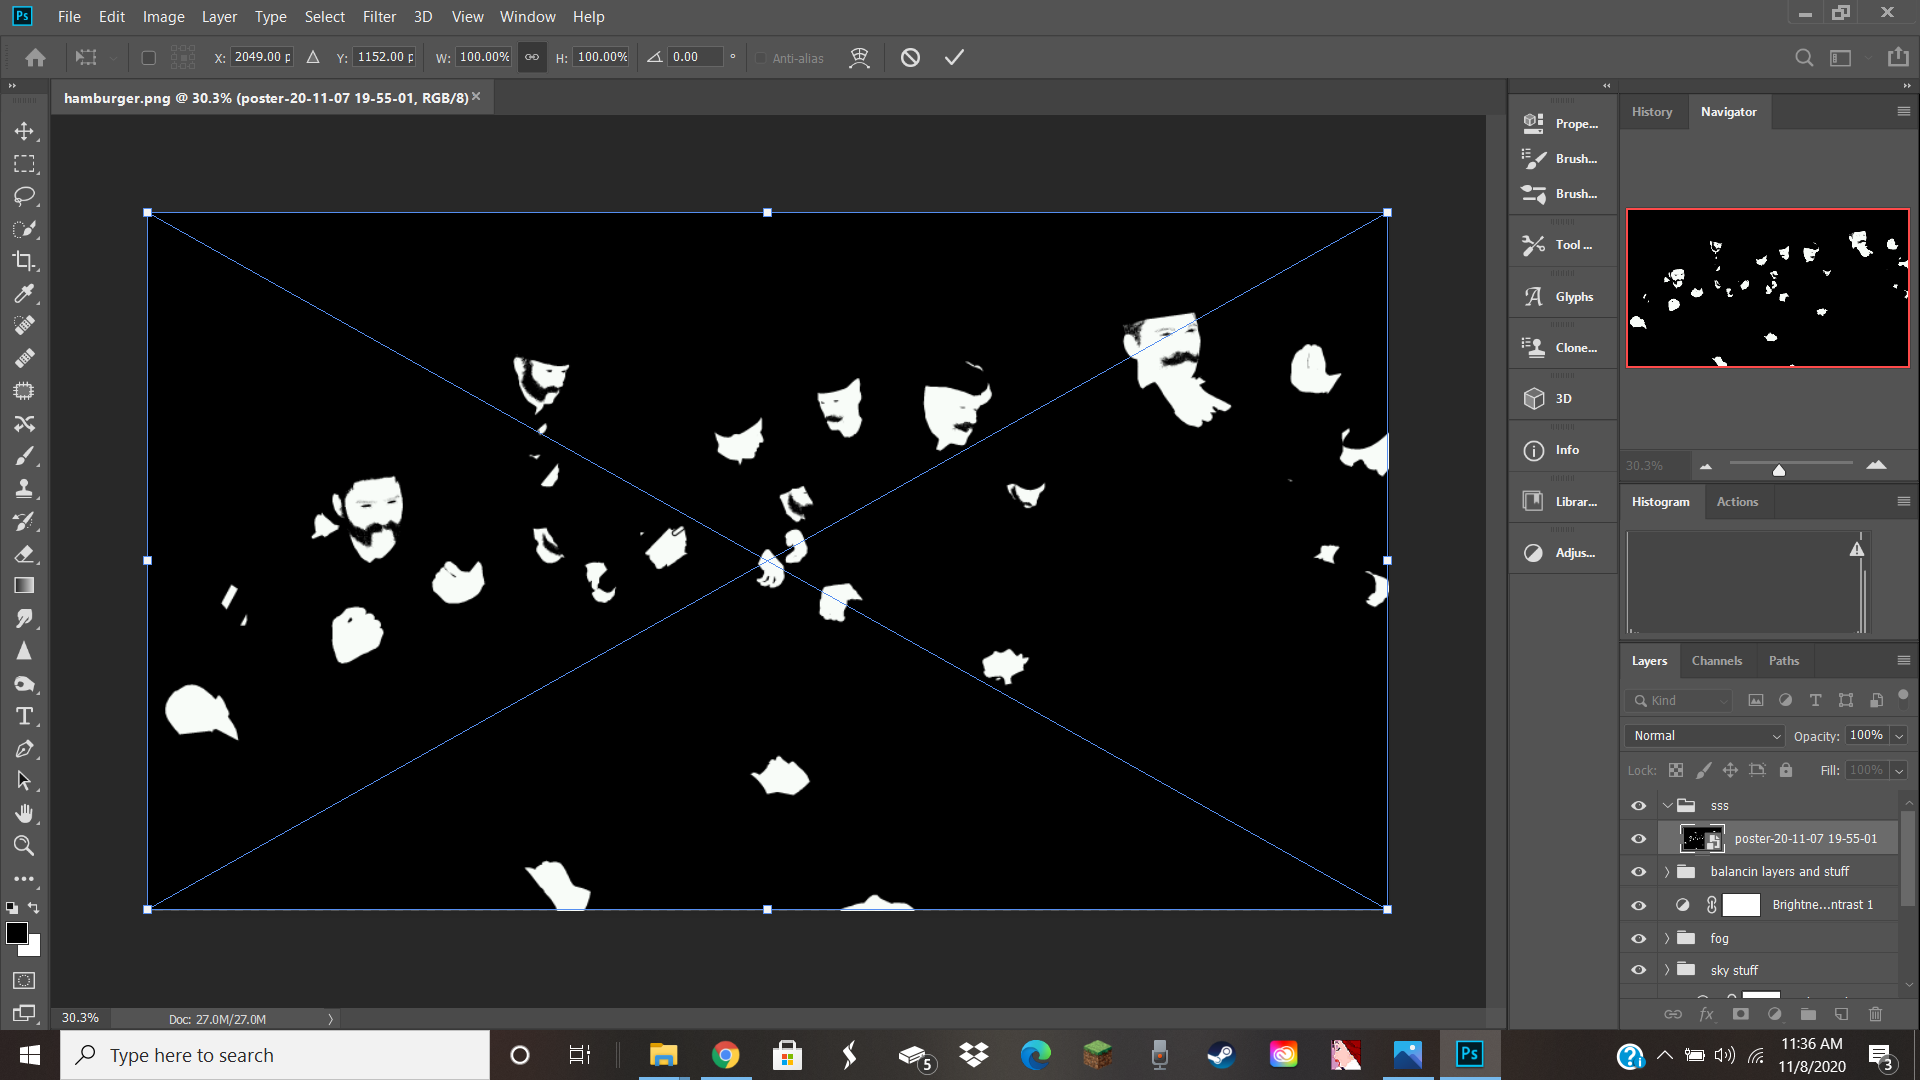Screen dimensions: 1920x1080
Task: Collapse the sss layer group
Action: coord(1667,805)
